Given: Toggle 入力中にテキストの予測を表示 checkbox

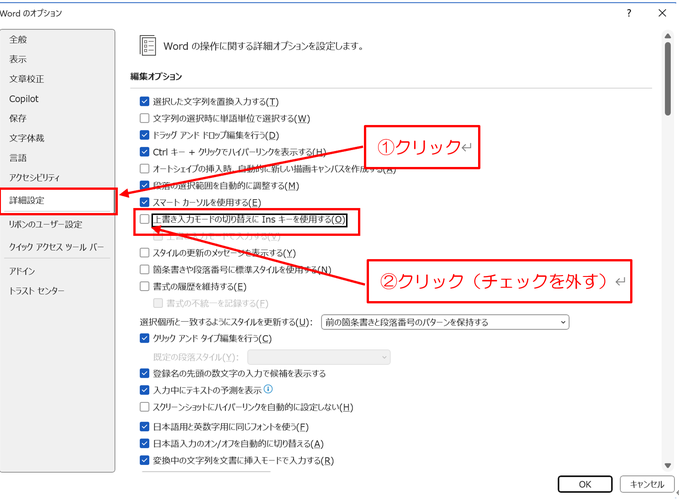Looking at the screenshot, I should [x=145, y=390].
